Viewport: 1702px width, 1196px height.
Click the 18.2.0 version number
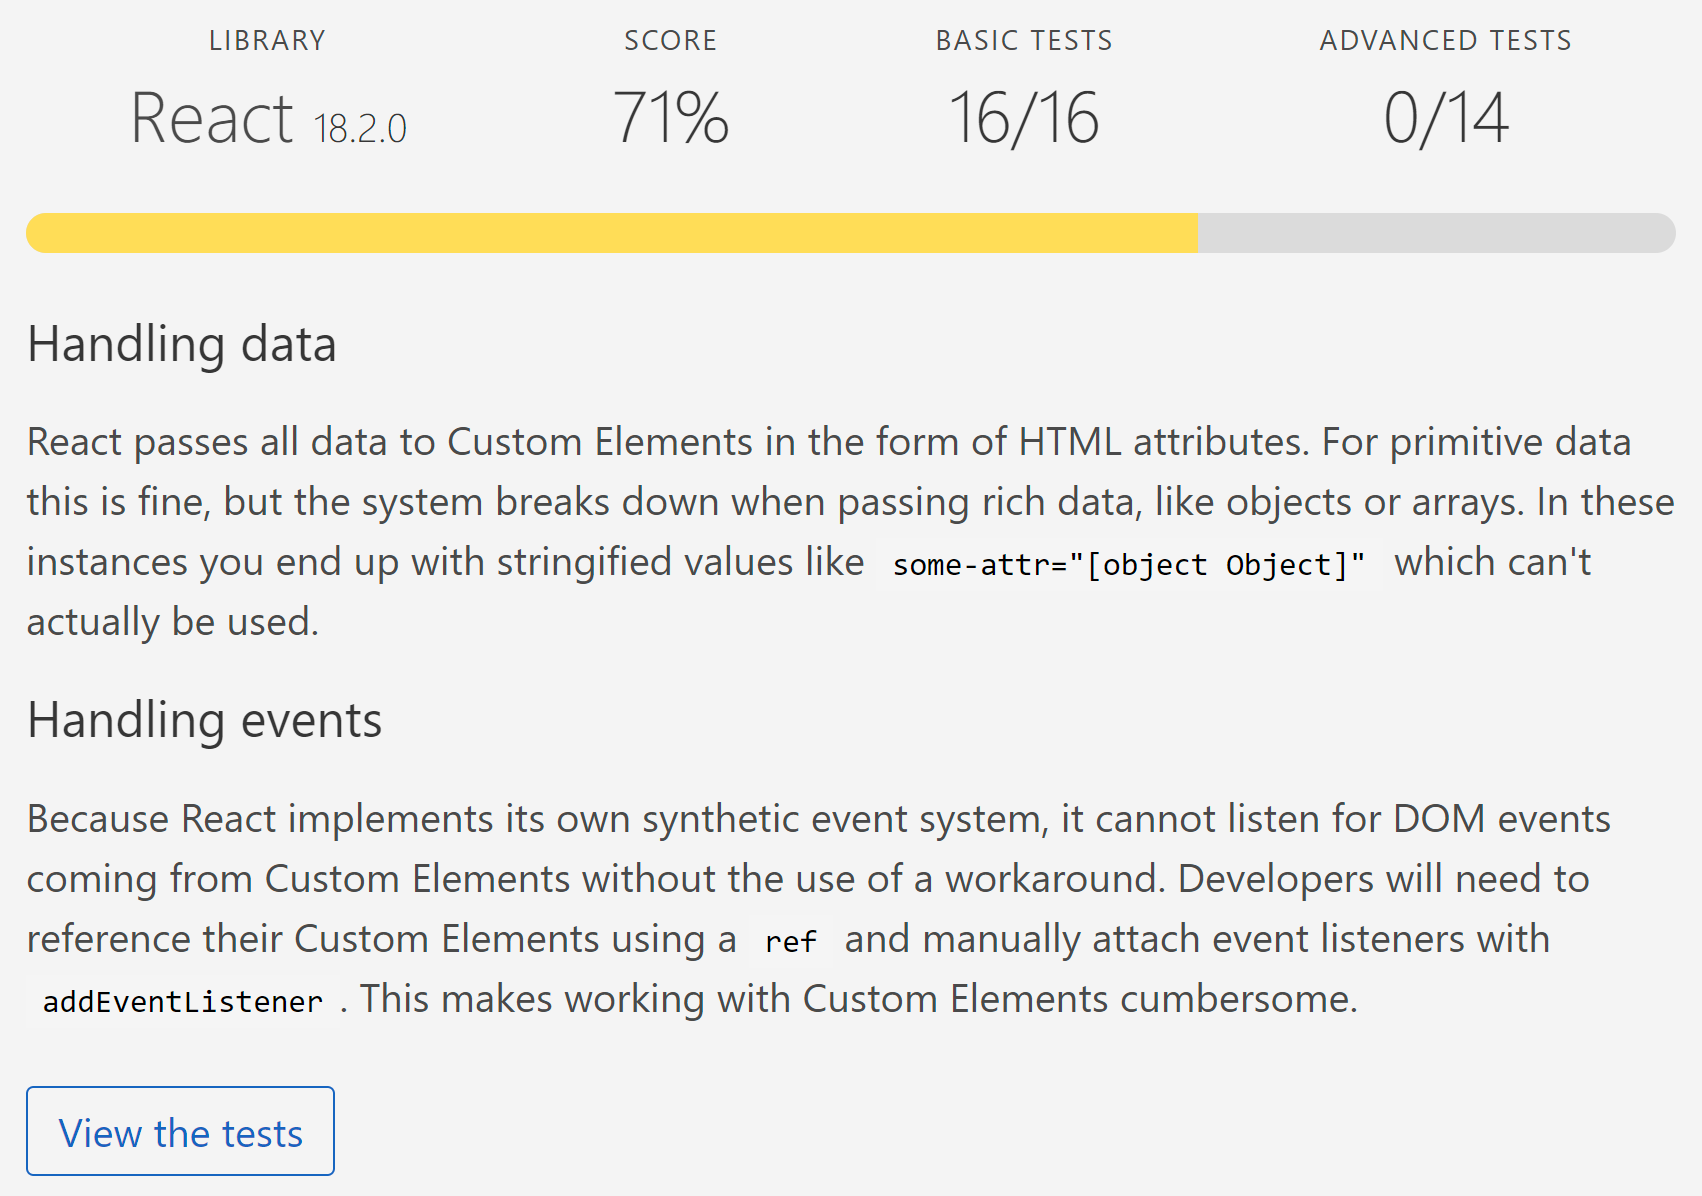(360, 129)
